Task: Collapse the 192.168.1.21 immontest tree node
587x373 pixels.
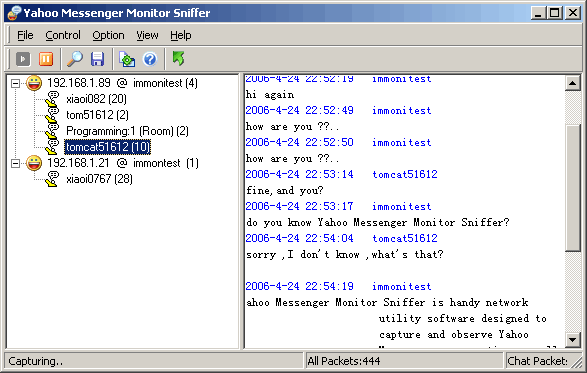Action: tap(15, 163)
